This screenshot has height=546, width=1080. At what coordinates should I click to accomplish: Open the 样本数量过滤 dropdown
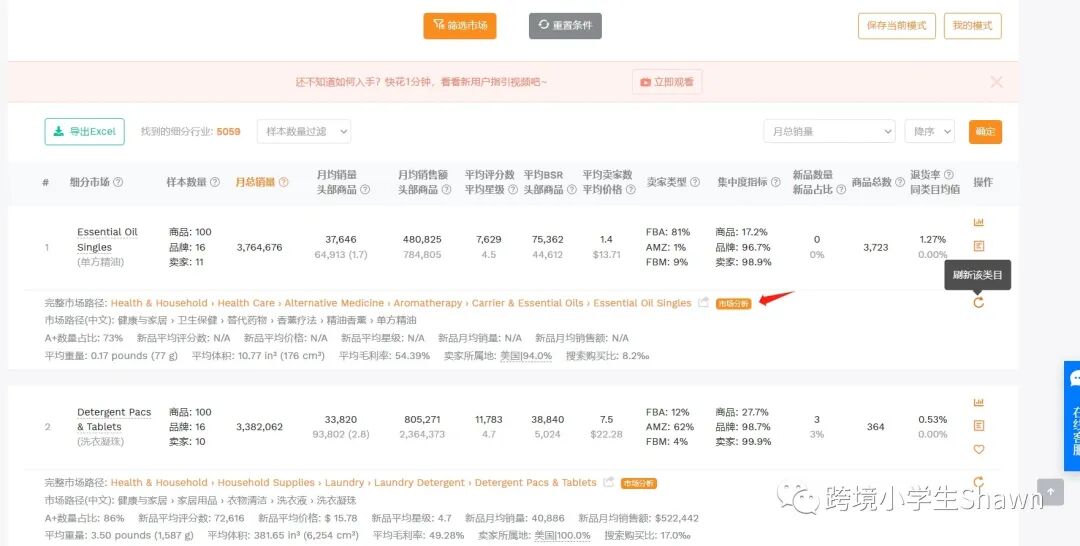tap(304, 132)
